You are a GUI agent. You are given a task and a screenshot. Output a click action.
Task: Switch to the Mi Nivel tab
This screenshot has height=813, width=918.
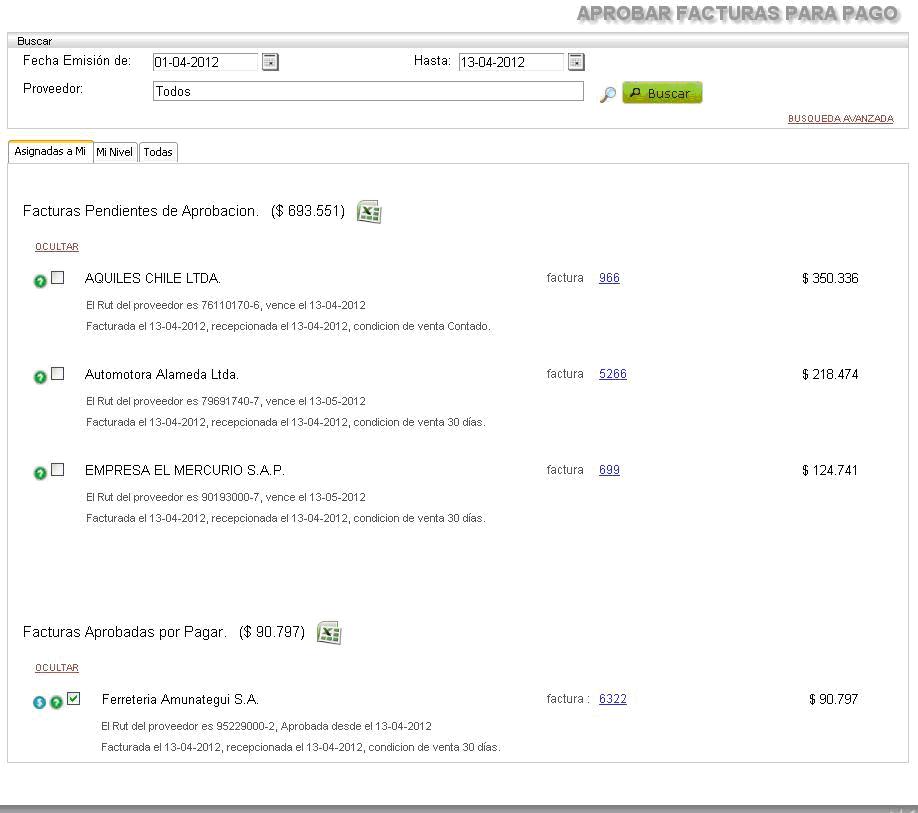pyautogui.click(x=115, y=152)
